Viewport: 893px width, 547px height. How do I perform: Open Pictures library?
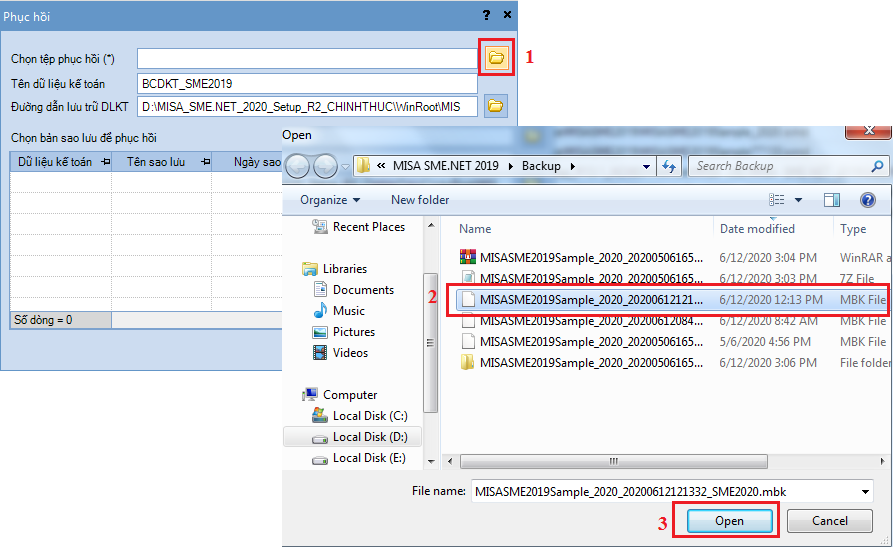pyautogui.click(x=354, y=332)
